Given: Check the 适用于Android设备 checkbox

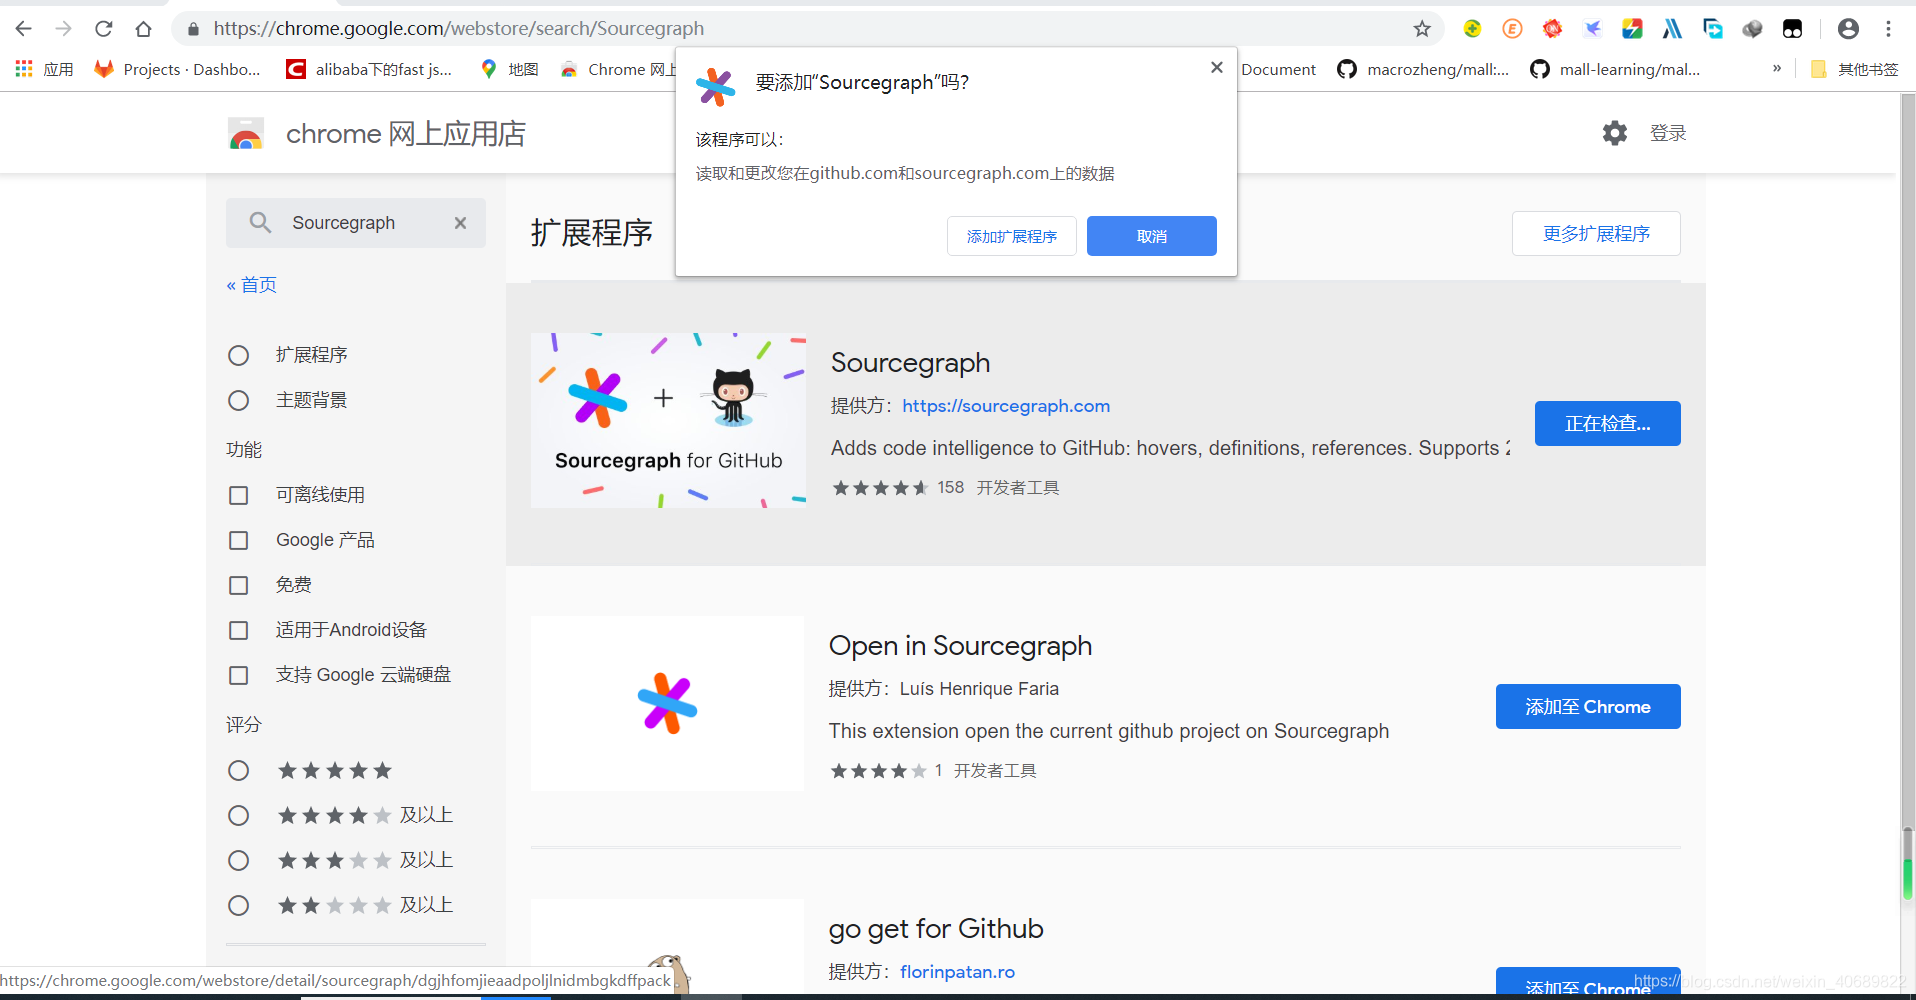Looking at the screenshot, I should pyautogui.click(x=238, y=630).
